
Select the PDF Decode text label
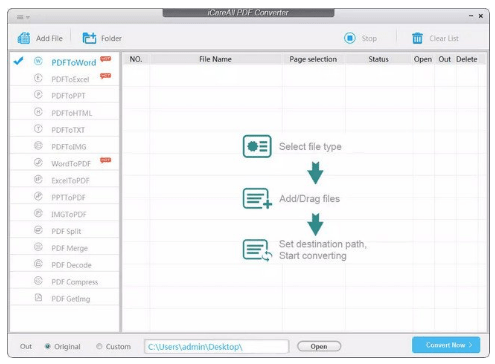[x=71, y=265]
